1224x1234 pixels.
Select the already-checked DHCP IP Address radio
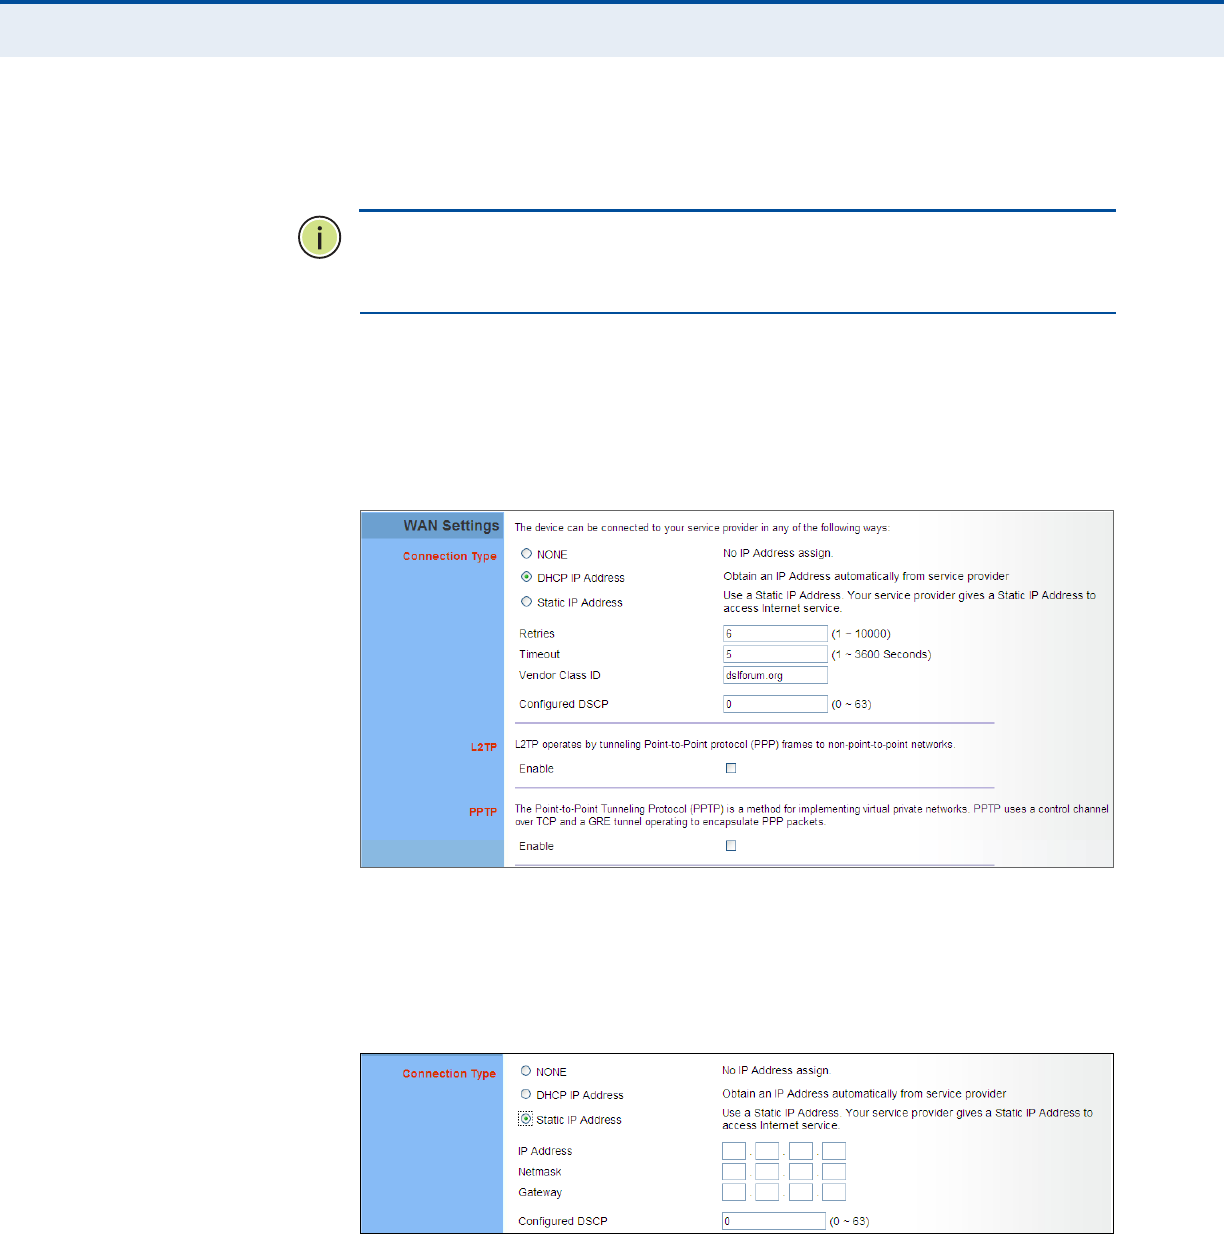click(x=526, y=577)
